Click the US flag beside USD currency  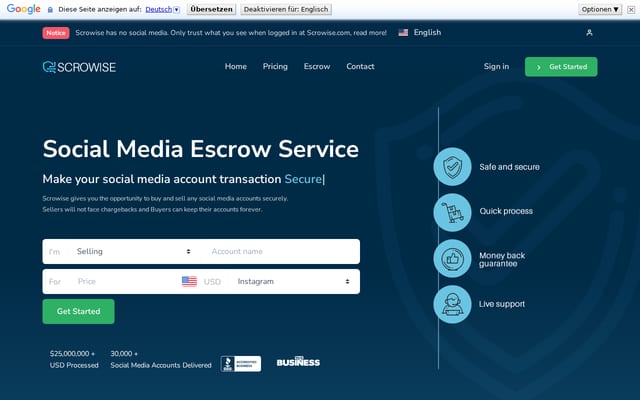pos(189,282)
